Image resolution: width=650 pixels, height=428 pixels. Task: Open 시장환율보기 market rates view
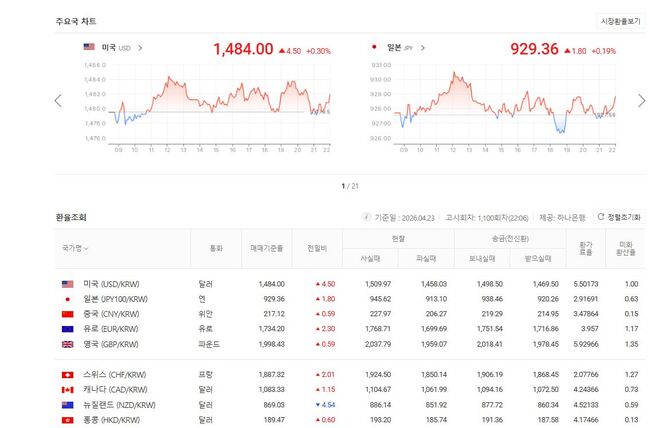(x=621, y=21)
